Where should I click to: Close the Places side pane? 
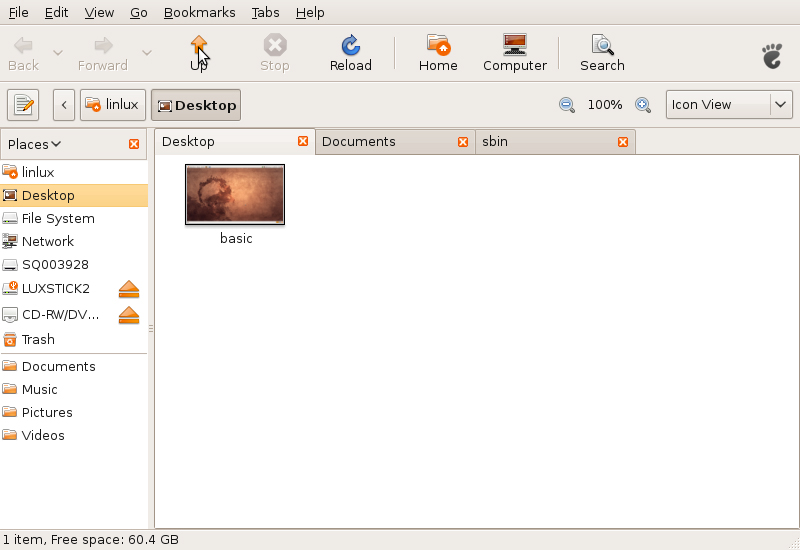134,144
